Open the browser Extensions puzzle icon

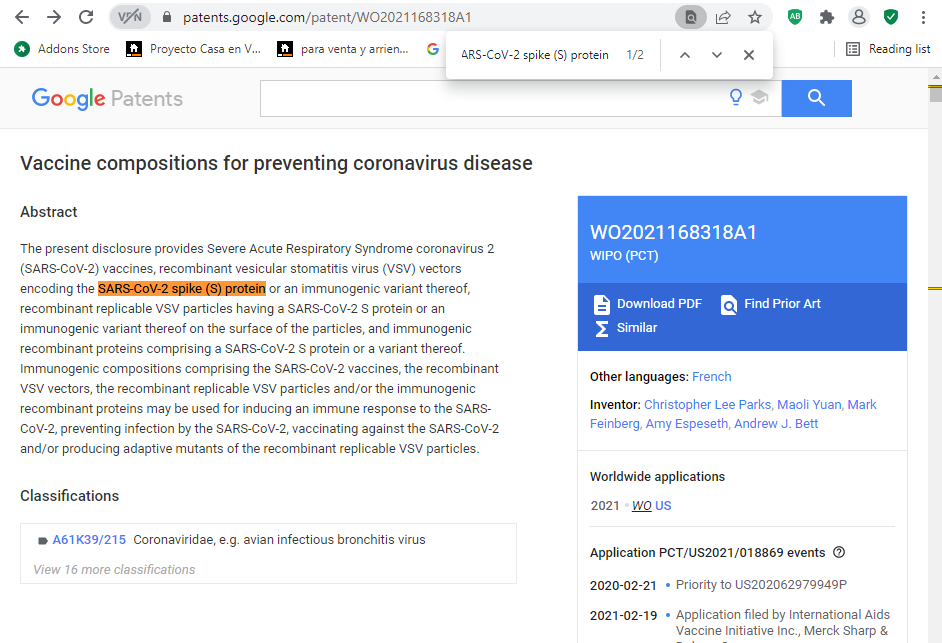click(x=826, y=17)
